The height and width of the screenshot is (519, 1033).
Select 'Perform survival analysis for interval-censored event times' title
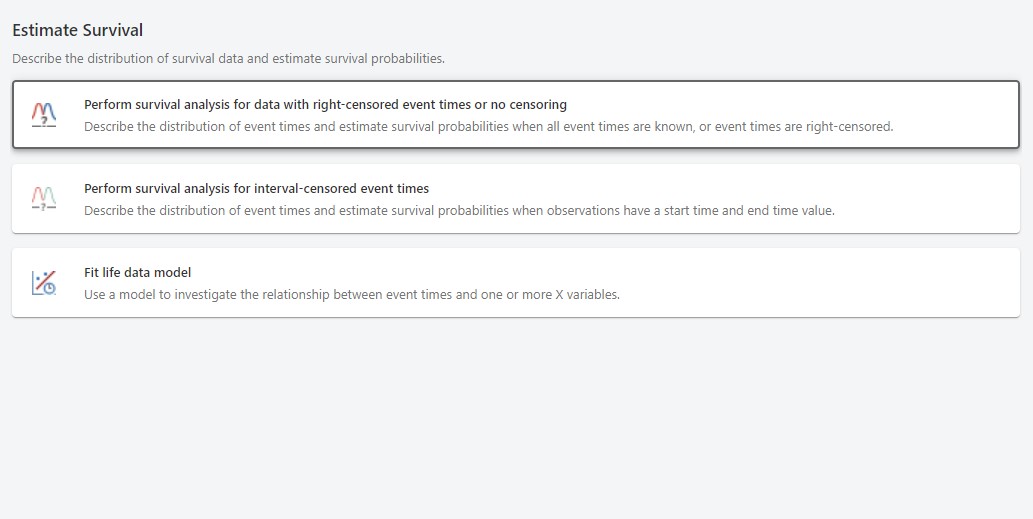pyautogui.click(x=256, y=188)
